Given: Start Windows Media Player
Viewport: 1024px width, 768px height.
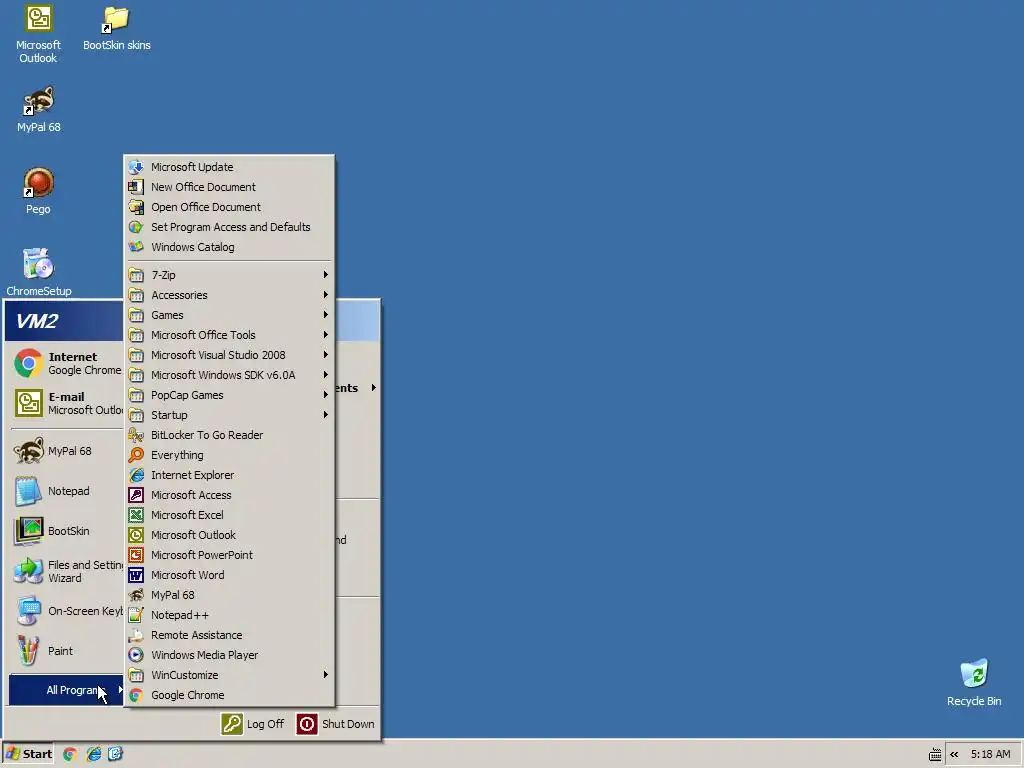Looking at the screenshot, I should tap(229, 655).
